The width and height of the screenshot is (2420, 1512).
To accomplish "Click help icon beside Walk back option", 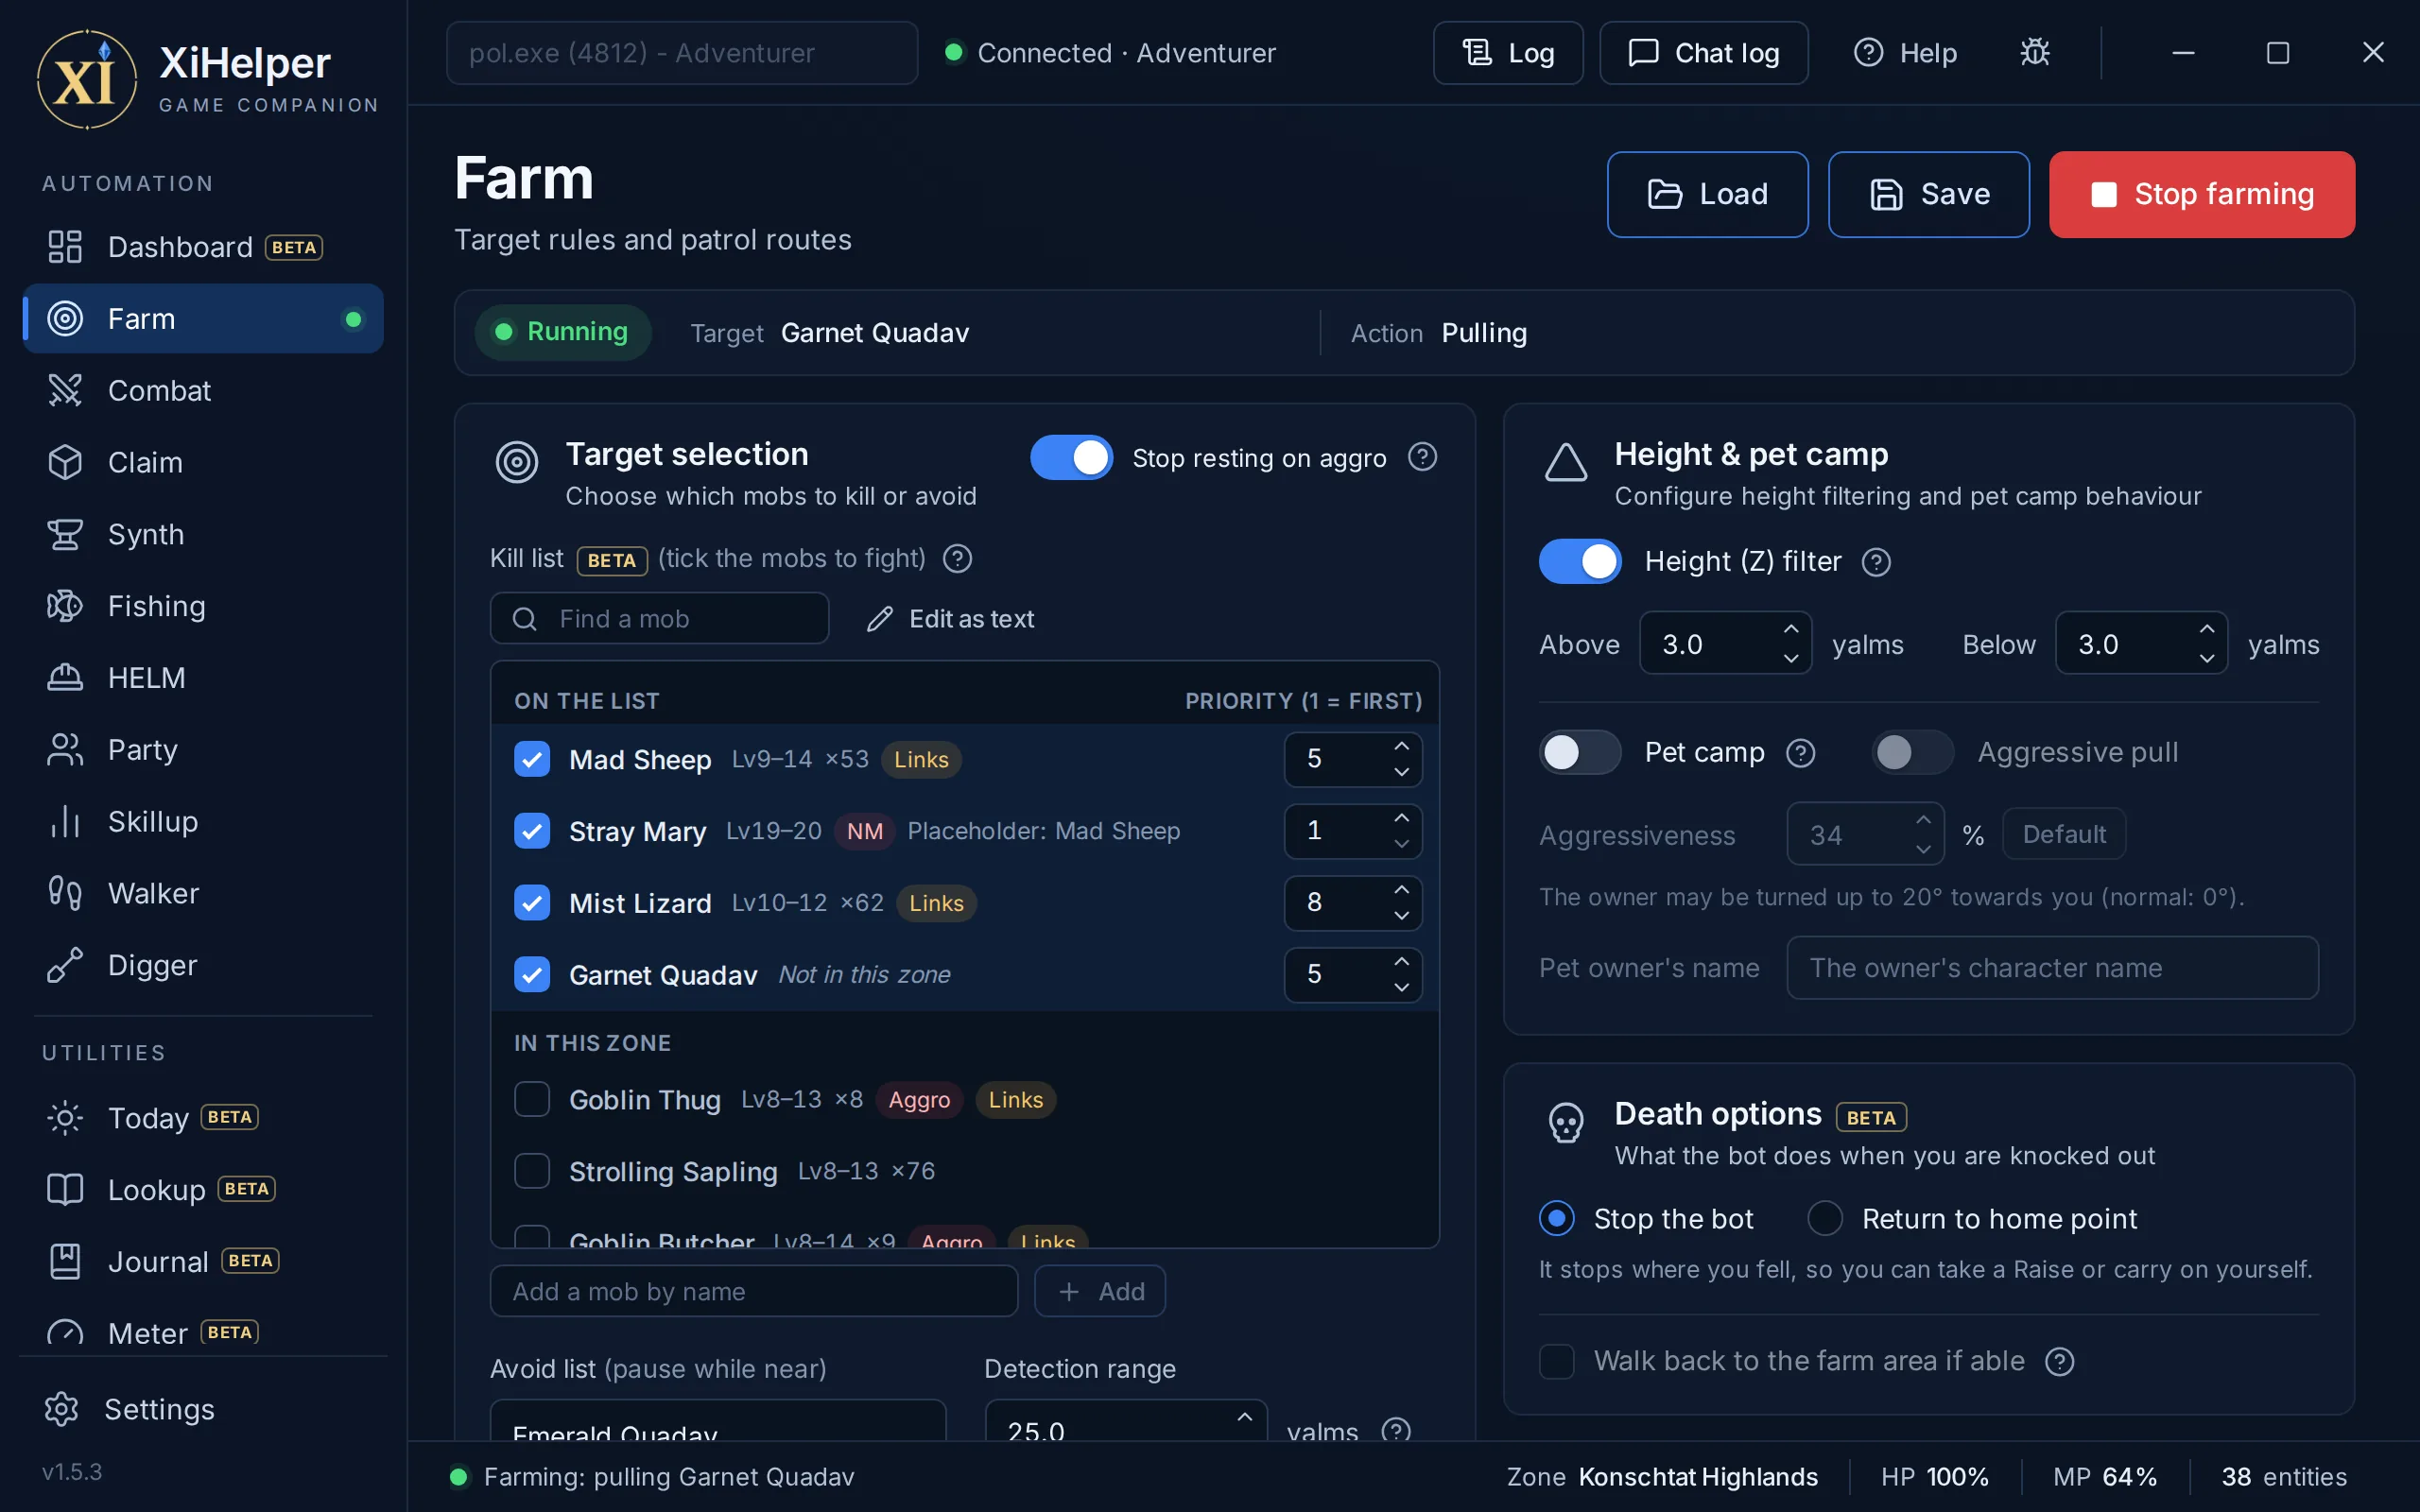I will click(2059, 1361).
